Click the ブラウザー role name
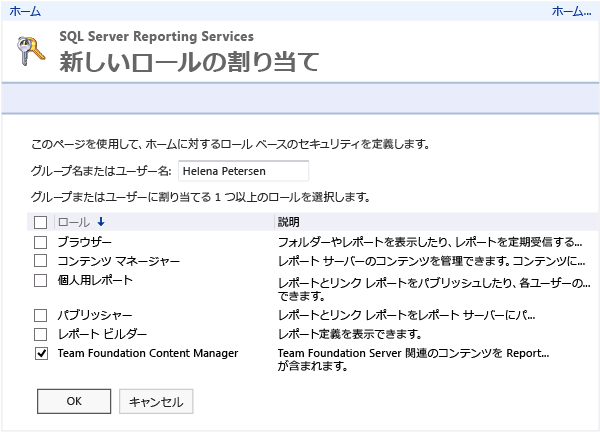The width and height of the screenshot is (600, 432). click(85, 242)
